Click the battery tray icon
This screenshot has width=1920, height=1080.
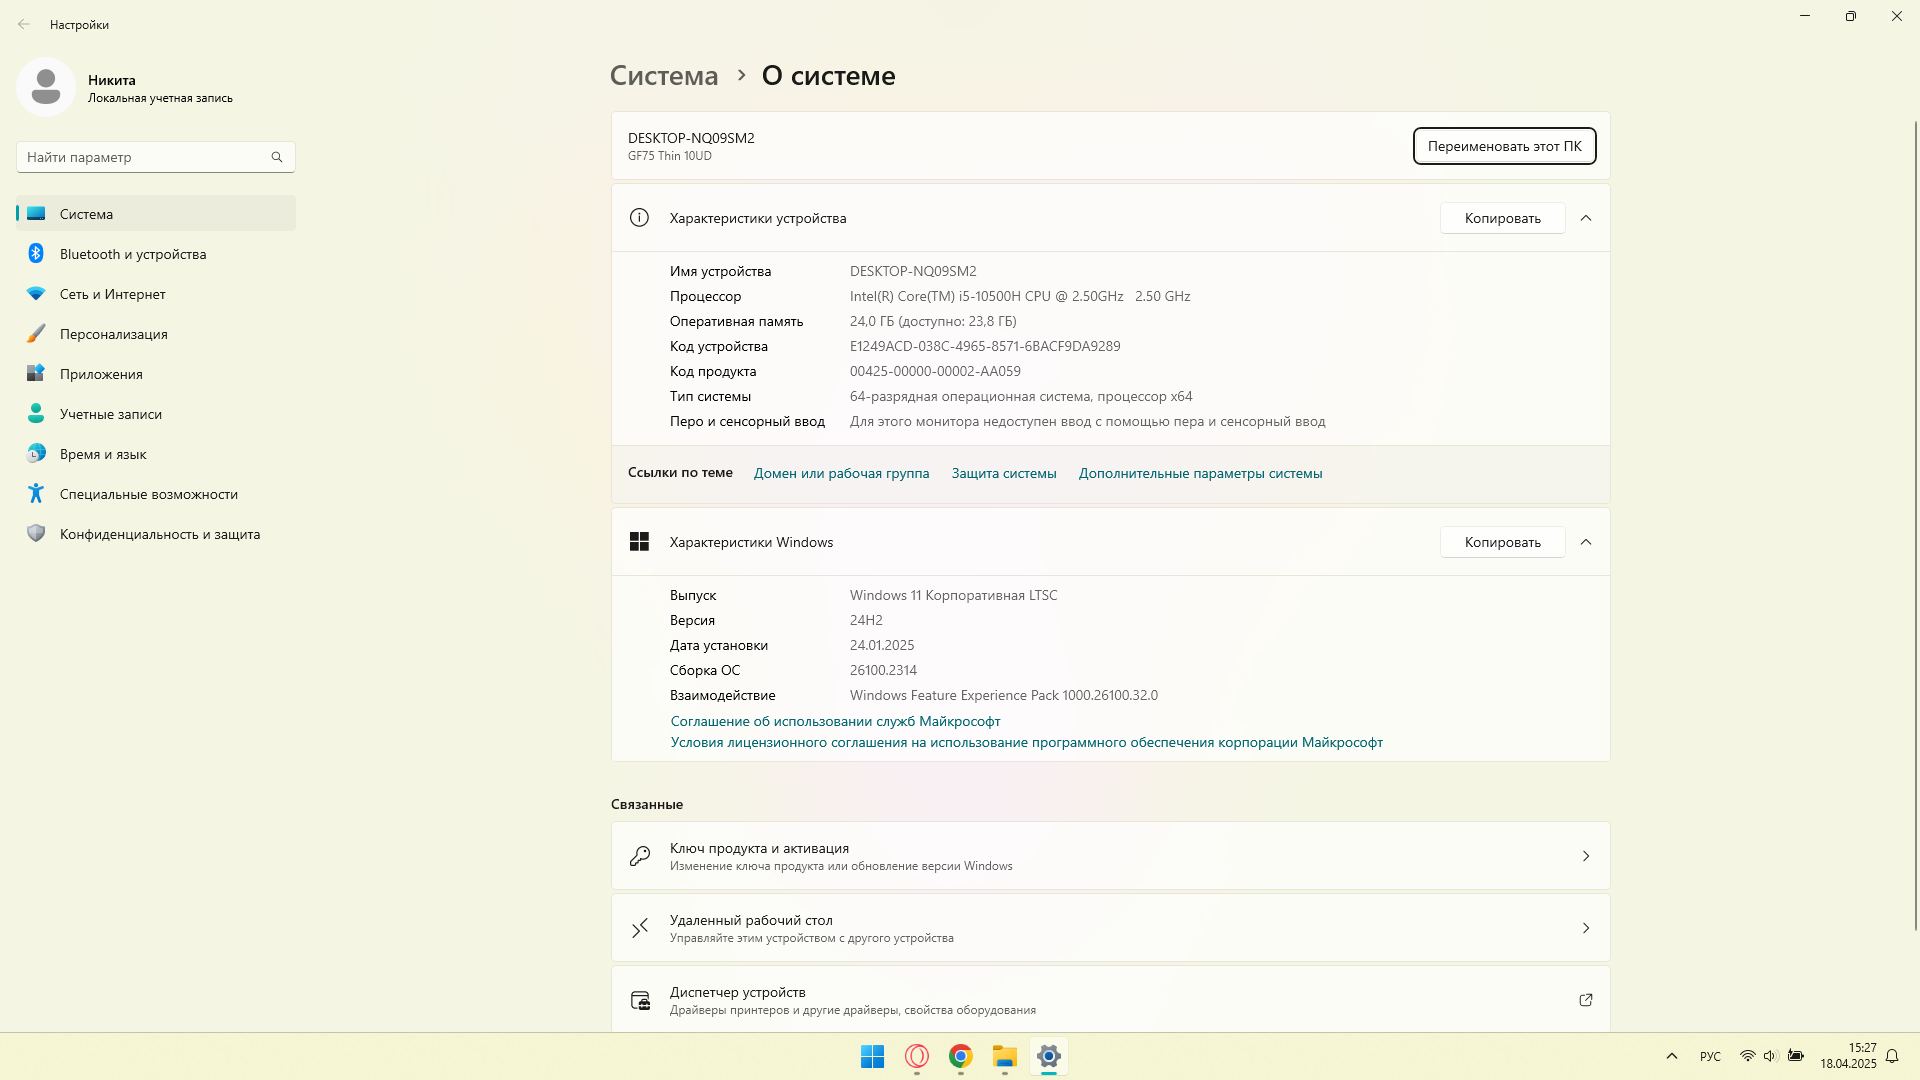click(x=1796, y=1056)
